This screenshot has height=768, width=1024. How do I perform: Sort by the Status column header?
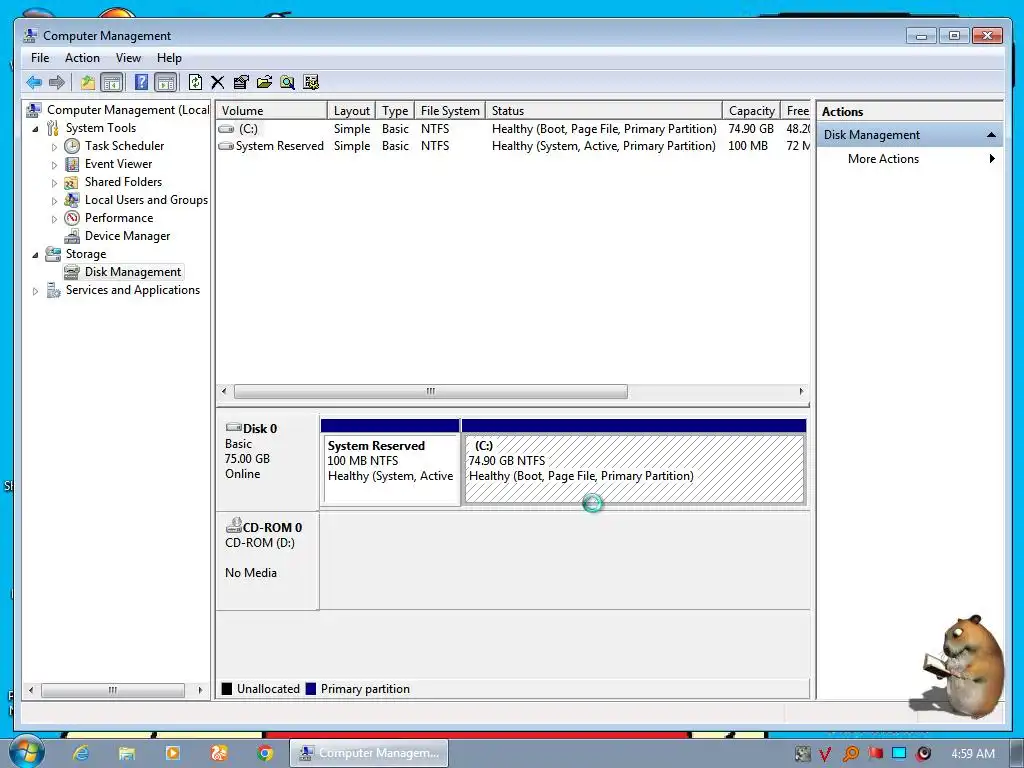point(604,110)
